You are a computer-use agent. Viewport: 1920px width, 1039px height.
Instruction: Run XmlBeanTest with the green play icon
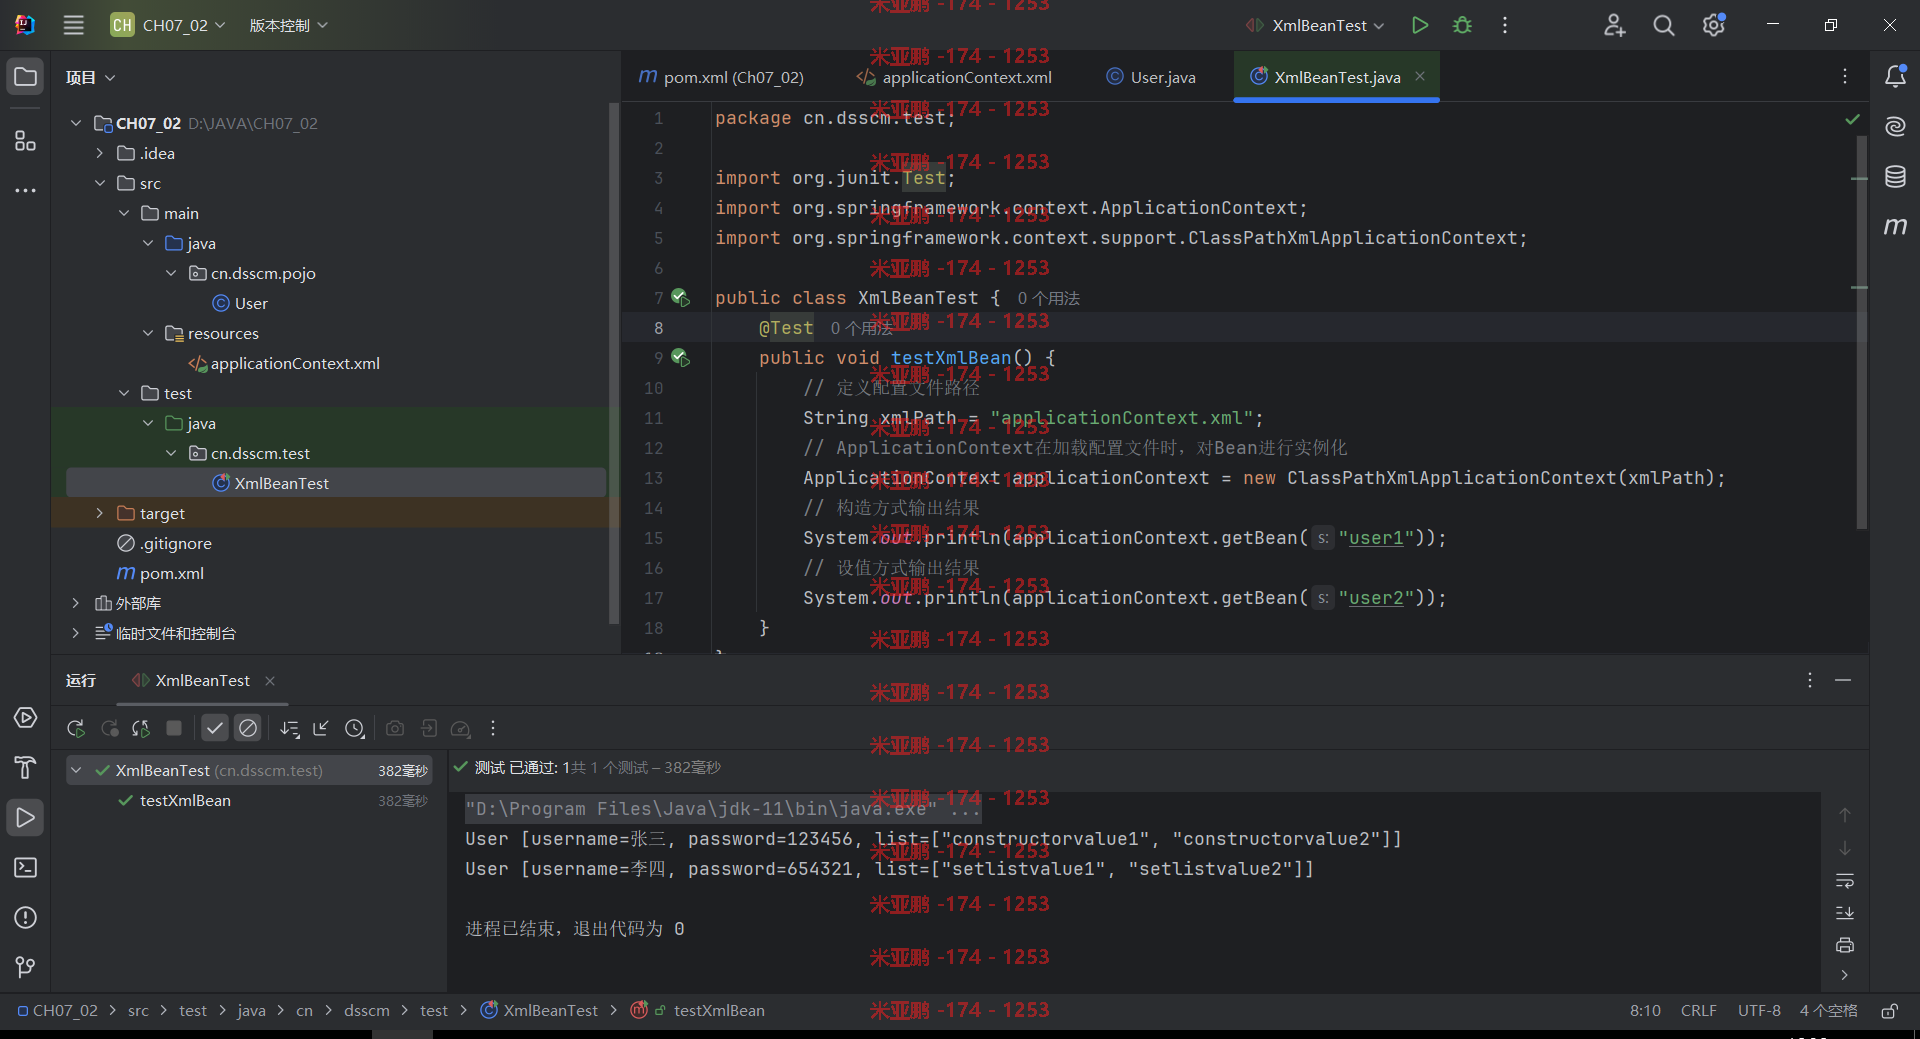(x=1419, y=25)
